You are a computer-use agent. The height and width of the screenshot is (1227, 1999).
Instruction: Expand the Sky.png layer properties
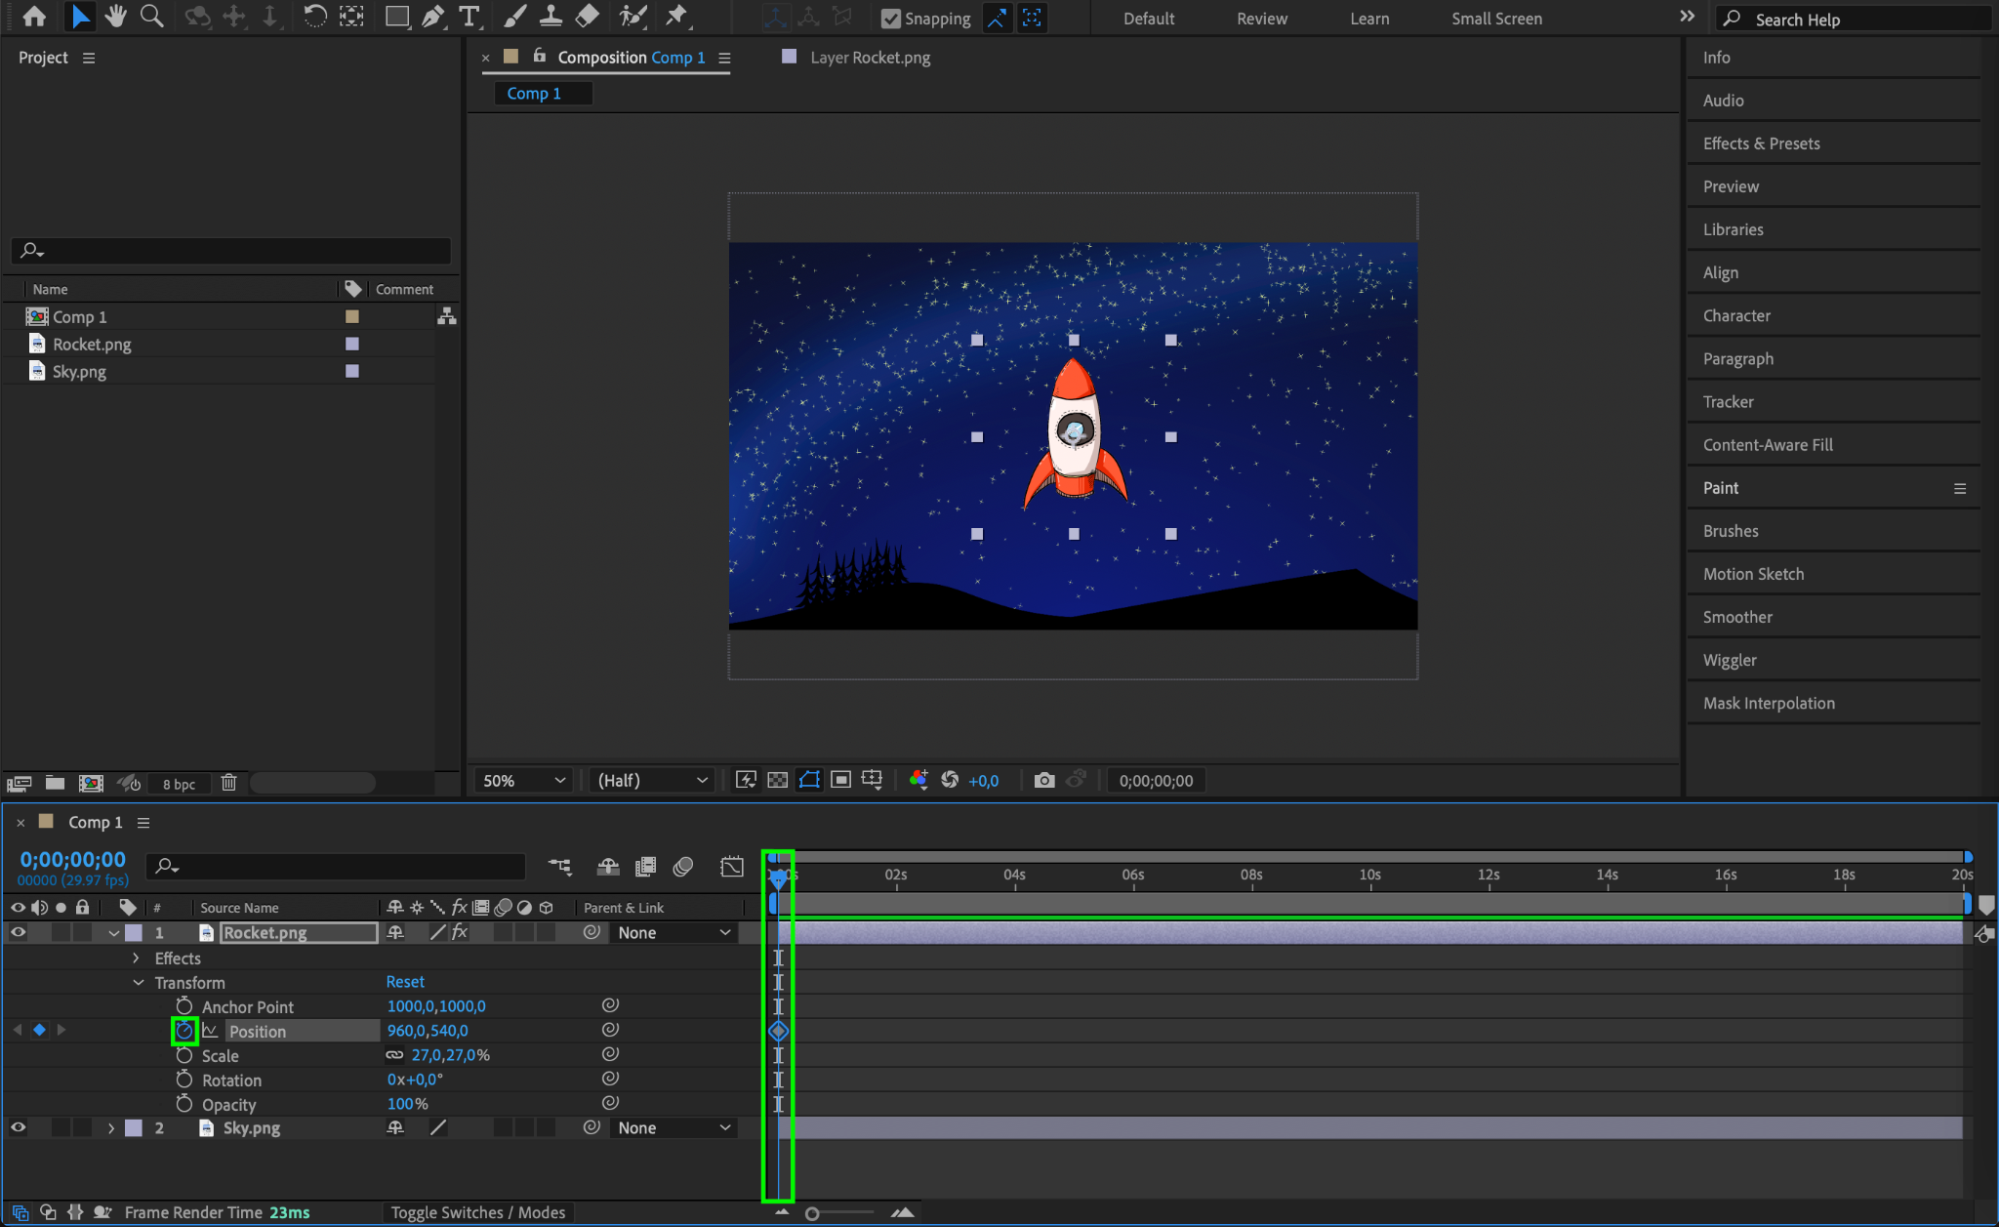[x=111, y=1127]
